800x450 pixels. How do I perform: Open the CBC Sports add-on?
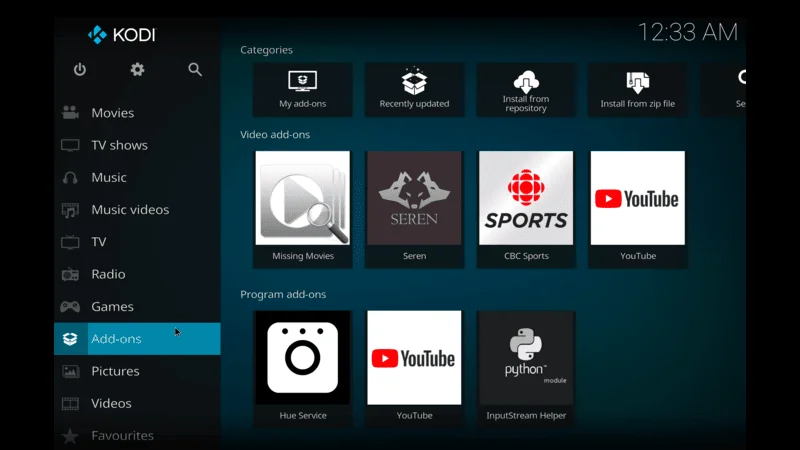[x=526, y=209]
